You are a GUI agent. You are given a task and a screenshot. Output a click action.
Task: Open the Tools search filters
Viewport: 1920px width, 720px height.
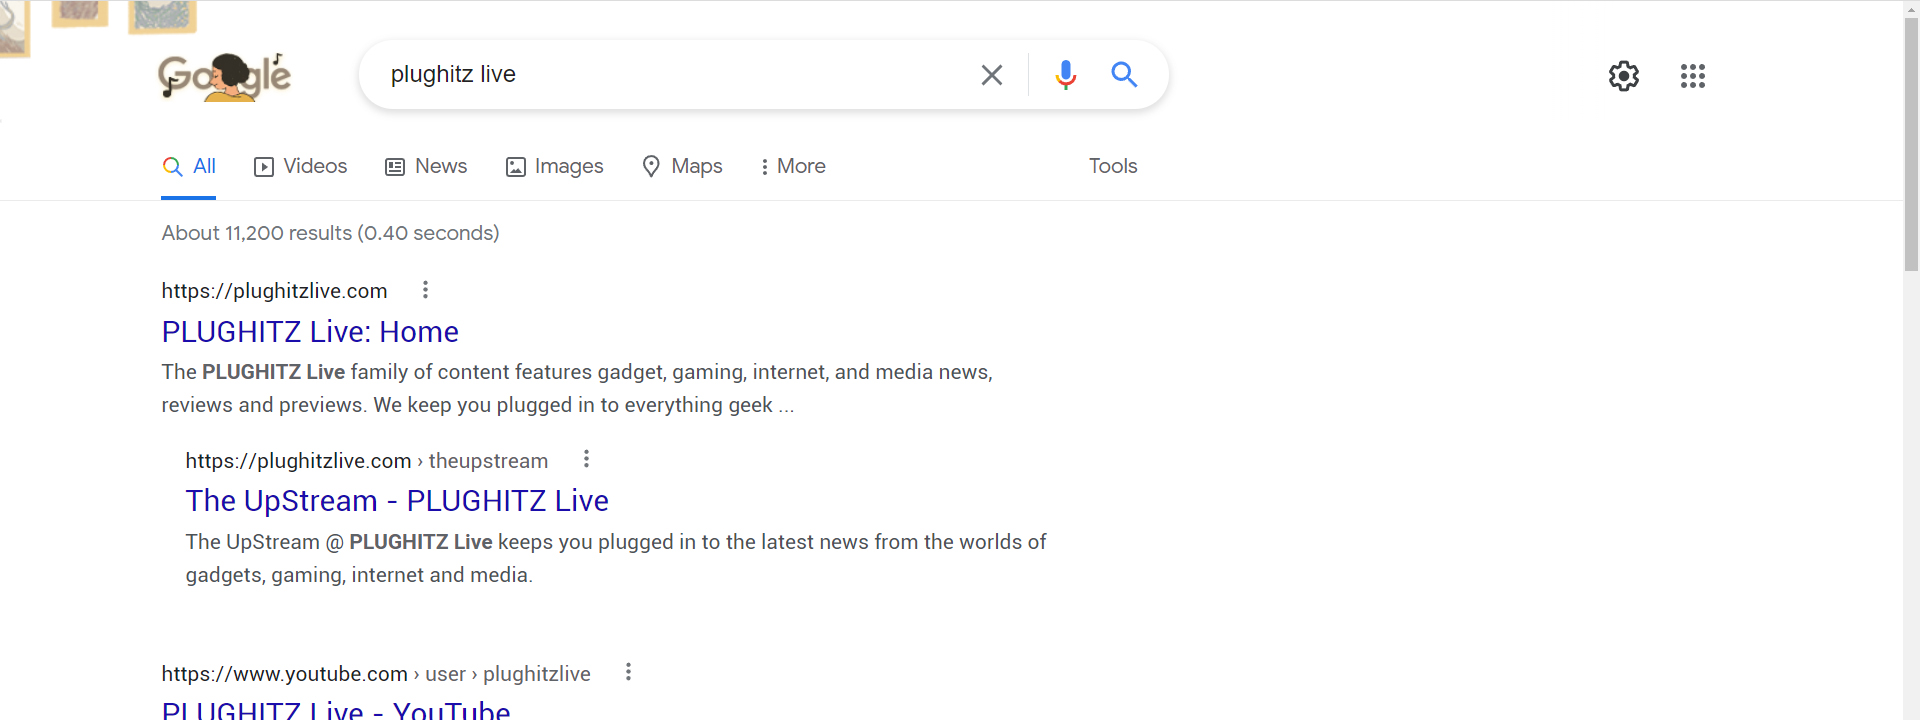click(x=1112, y=166)
